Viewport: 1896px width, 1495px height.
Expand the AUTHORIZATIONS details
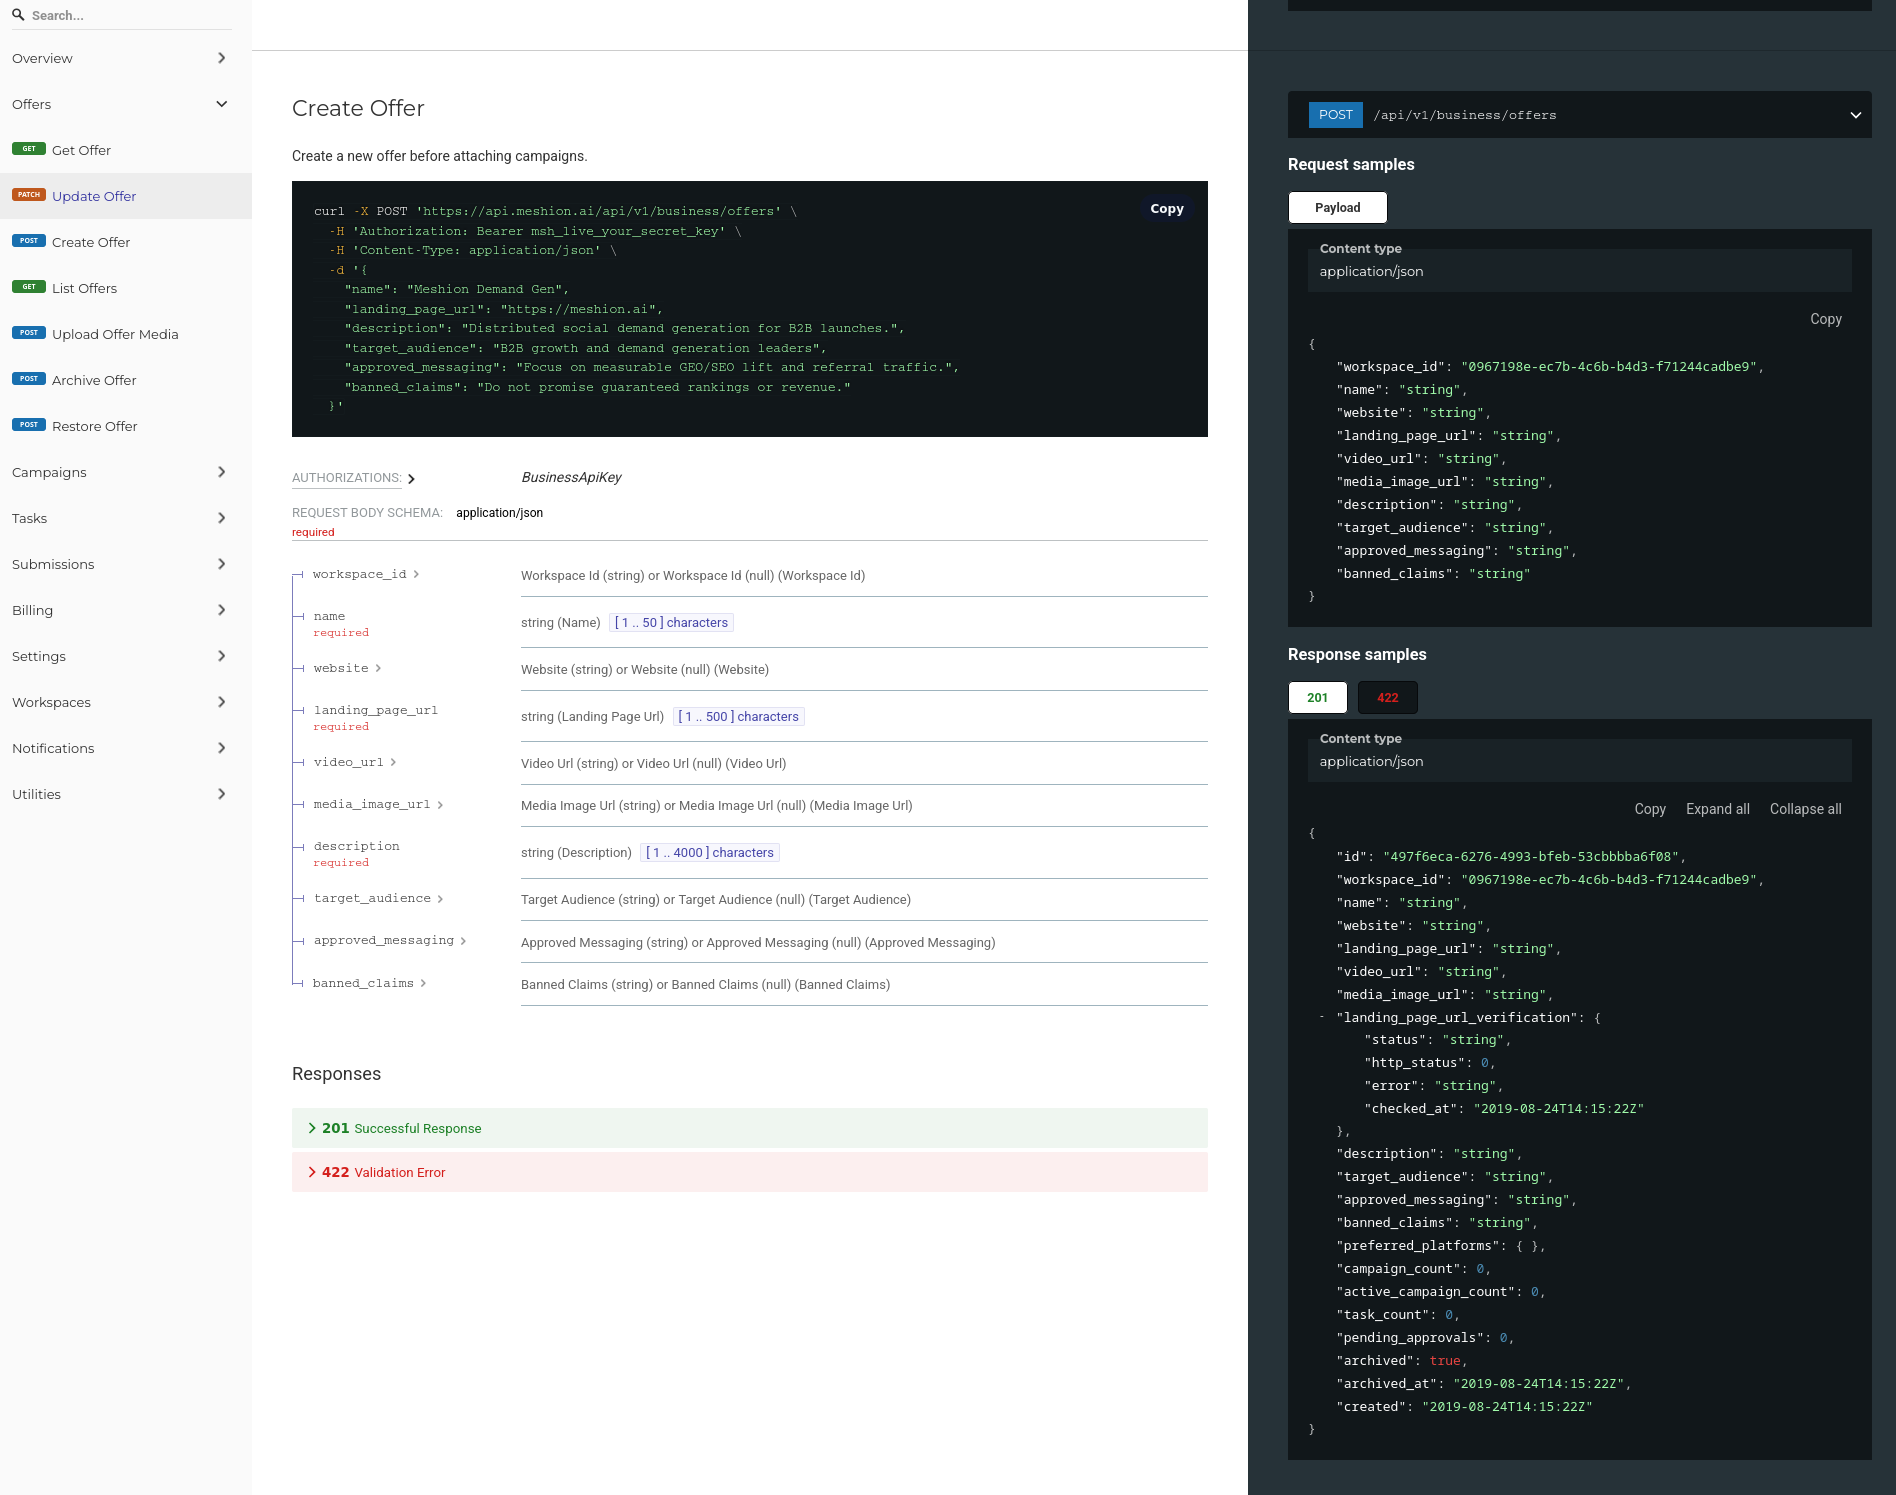[x=353, y=478]
